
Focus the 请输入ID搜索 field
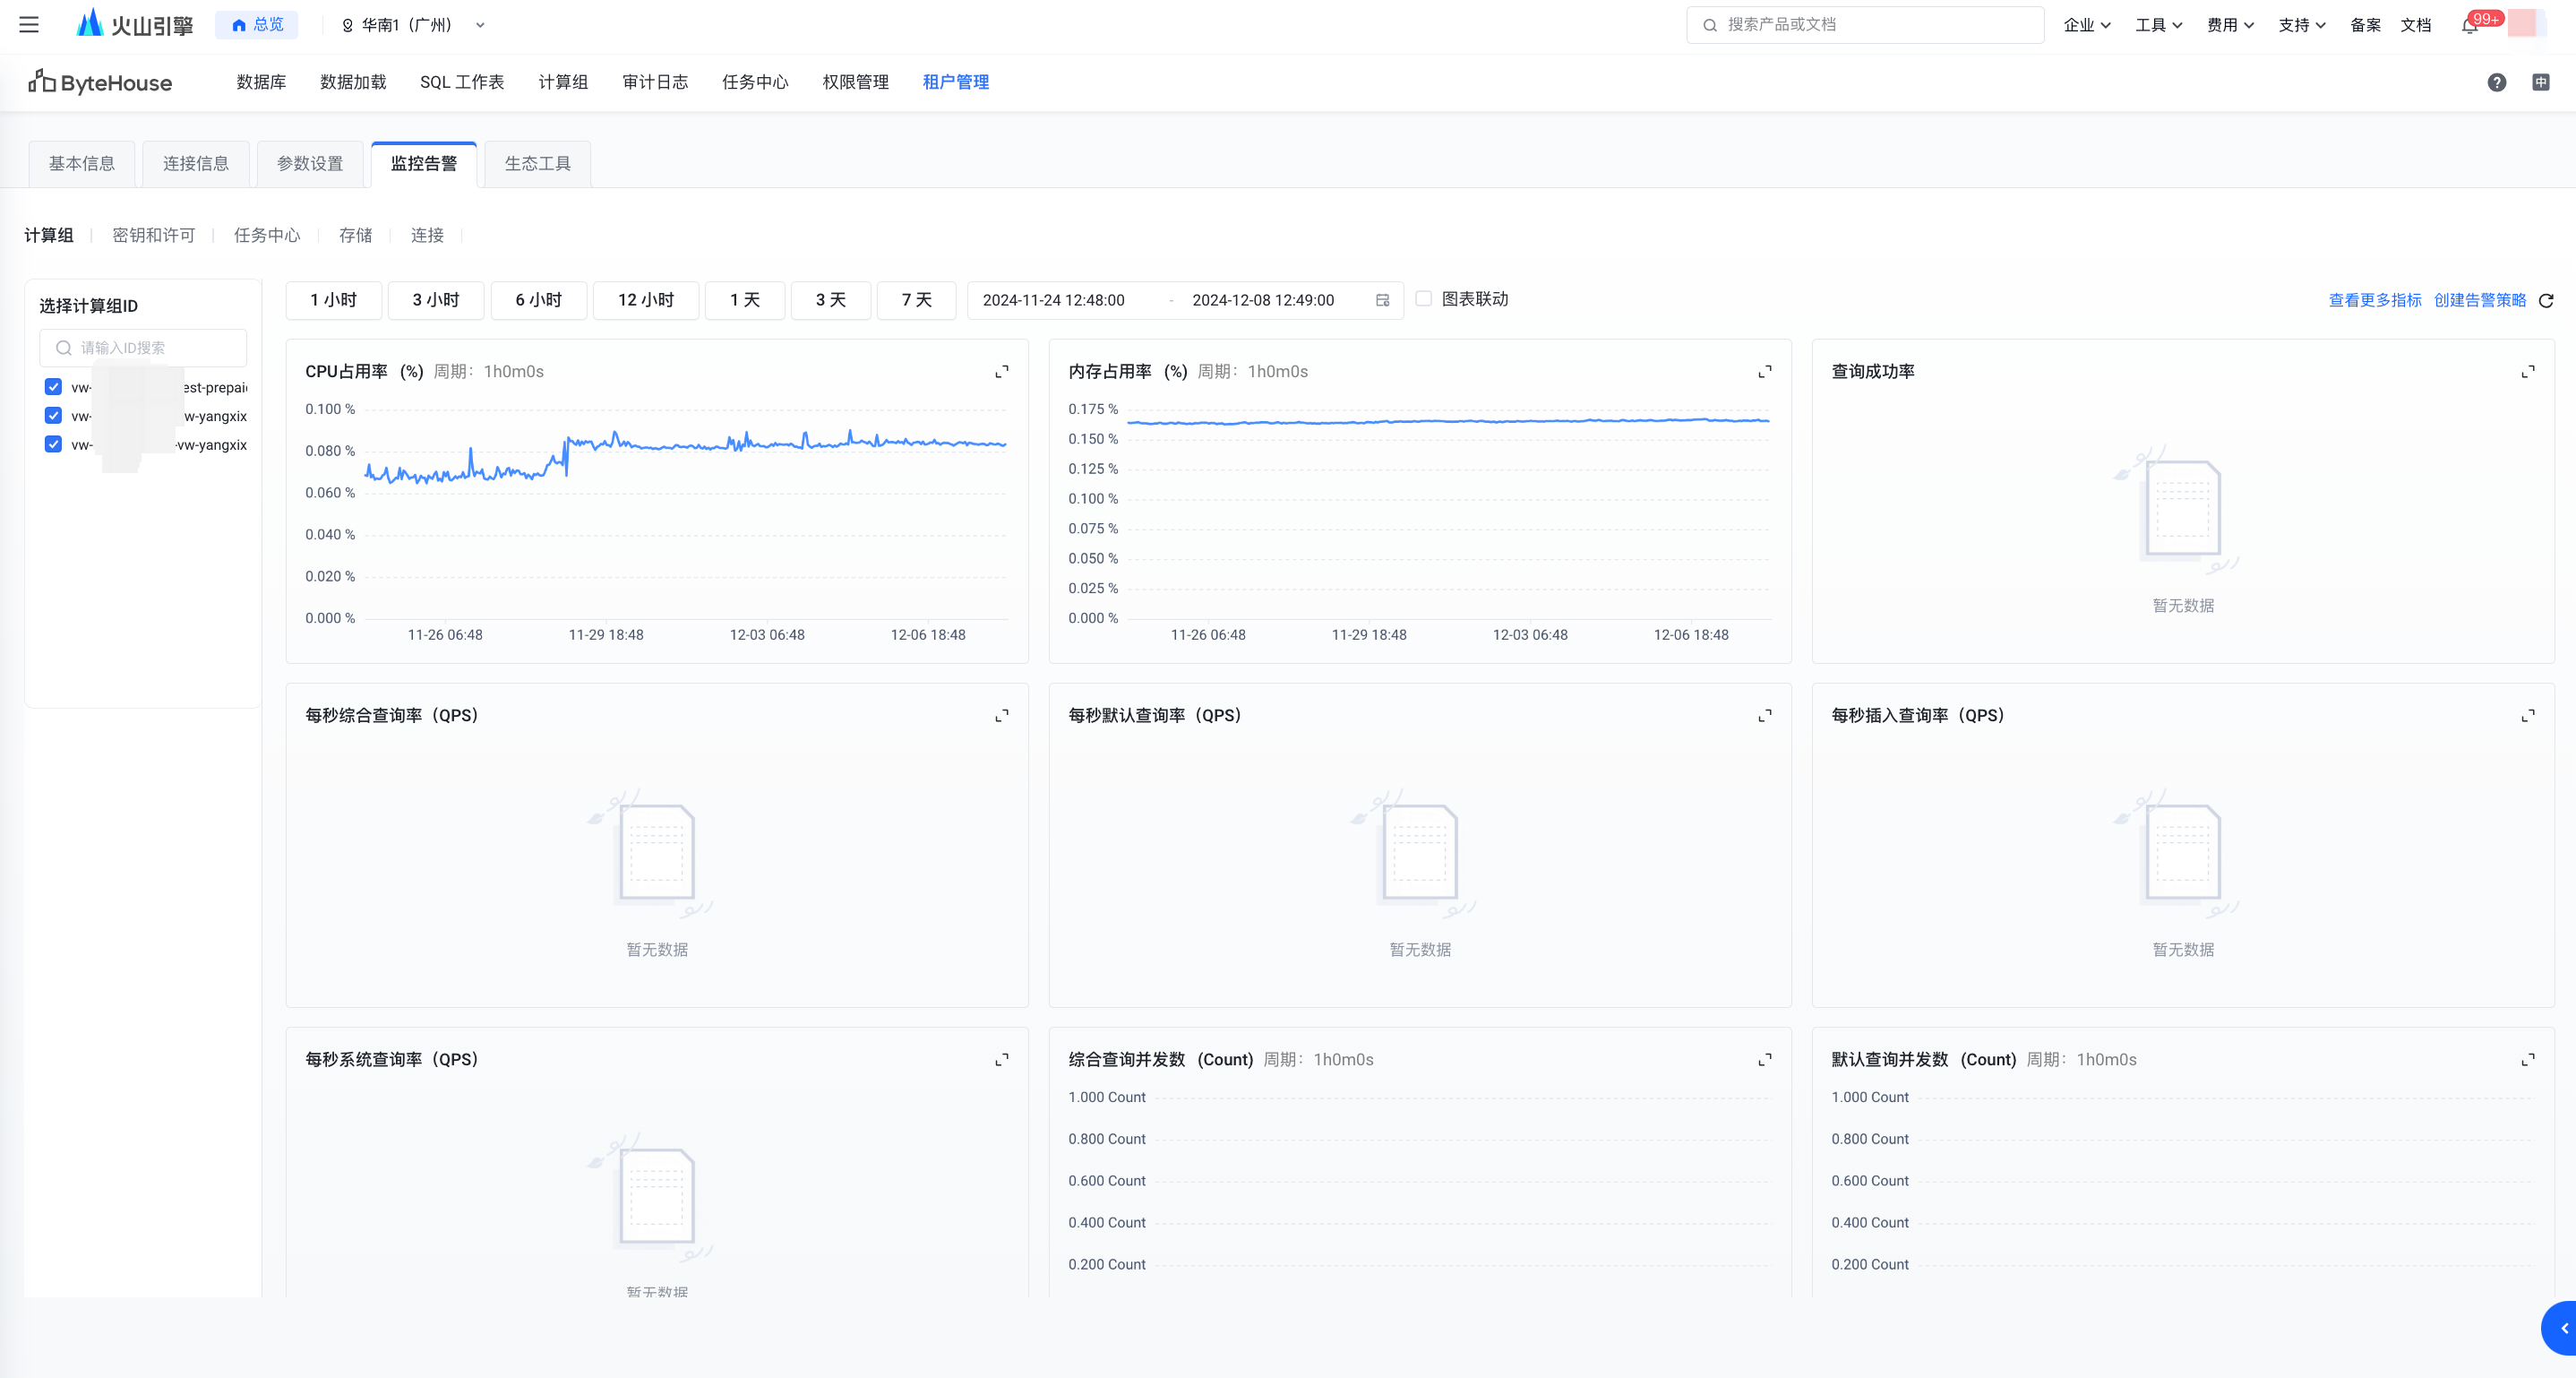click(143, 348)
